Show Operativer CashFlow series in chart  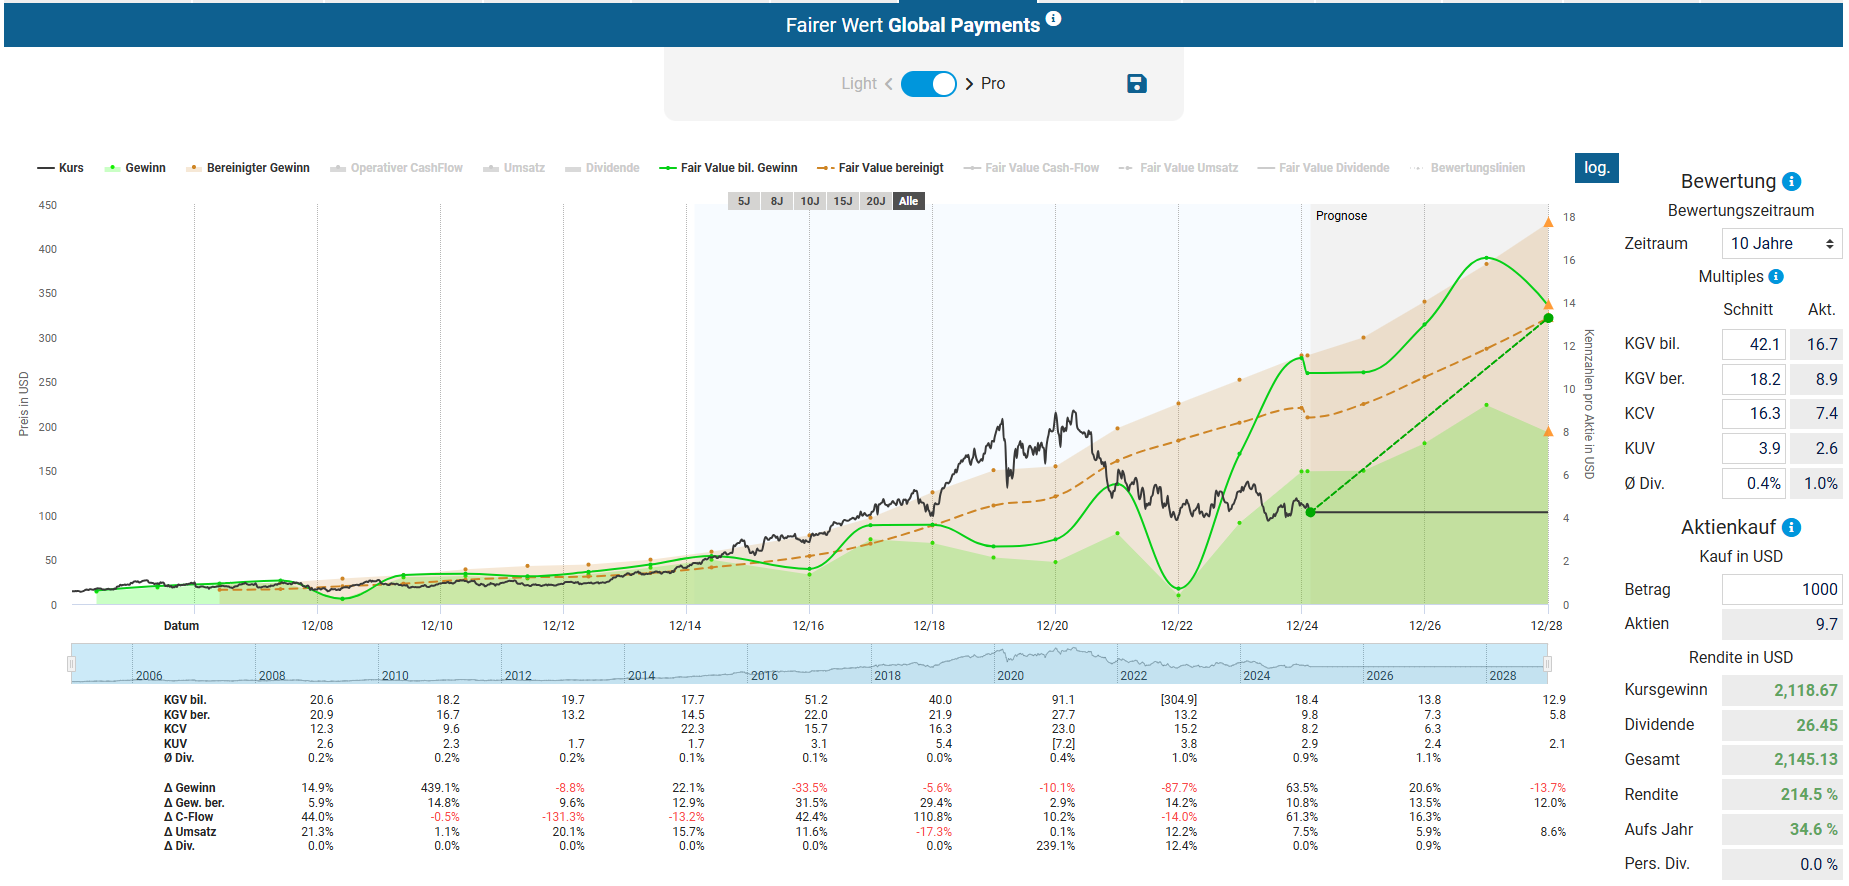397,168
